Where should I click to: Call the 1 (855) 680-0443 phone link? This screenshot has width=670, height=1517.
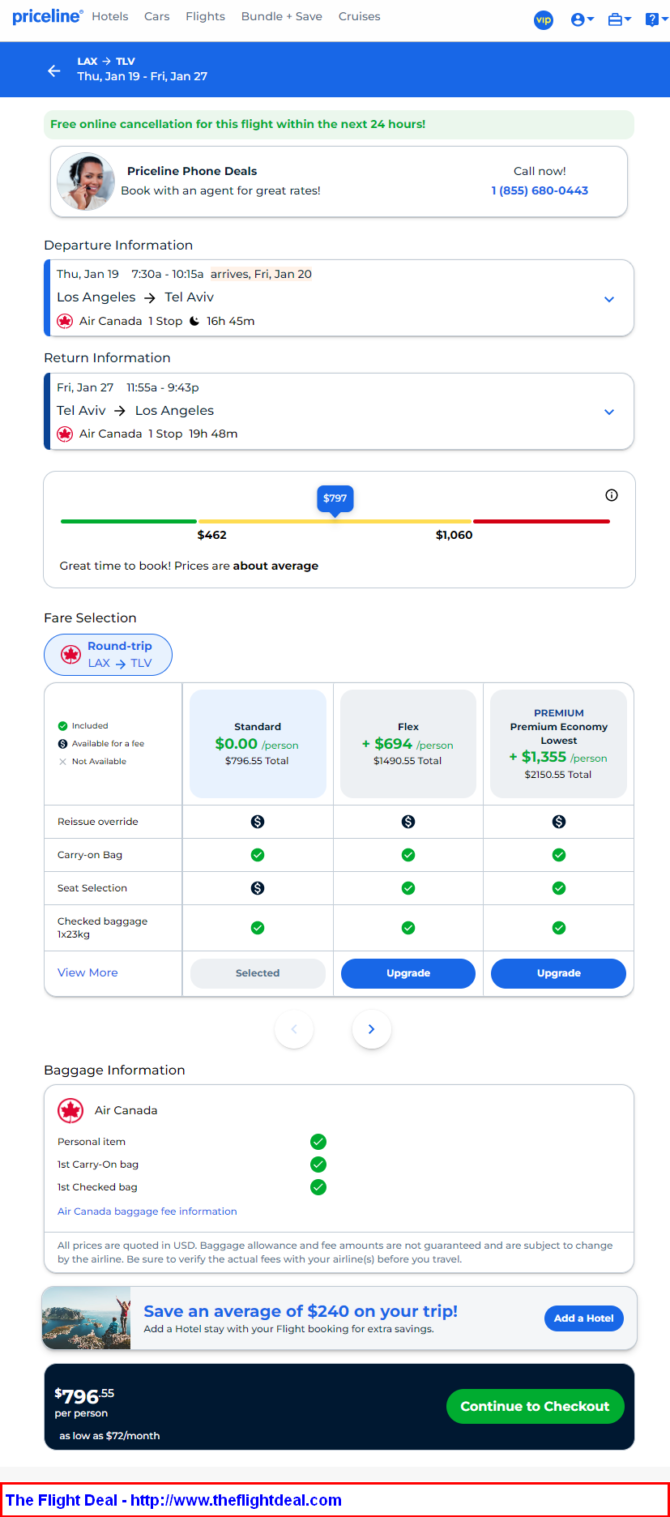point(540,190)
